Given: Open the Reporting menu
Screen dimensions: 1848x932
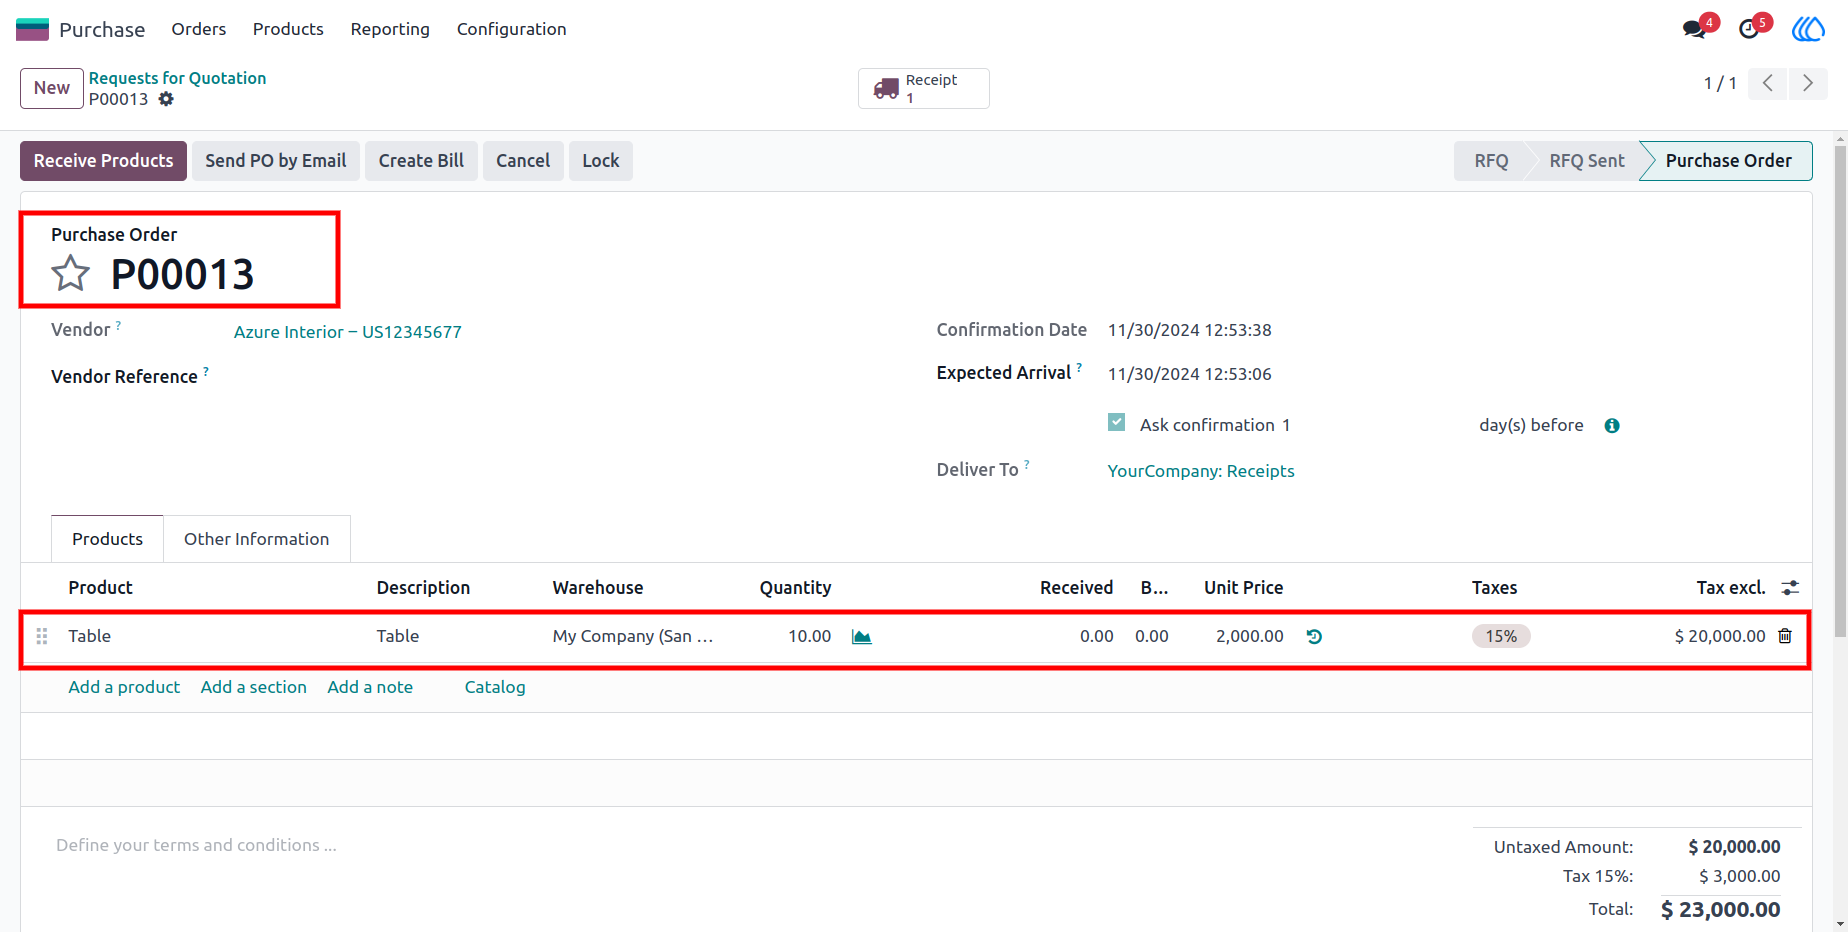Looking at the screenshot, I should 390,29.
